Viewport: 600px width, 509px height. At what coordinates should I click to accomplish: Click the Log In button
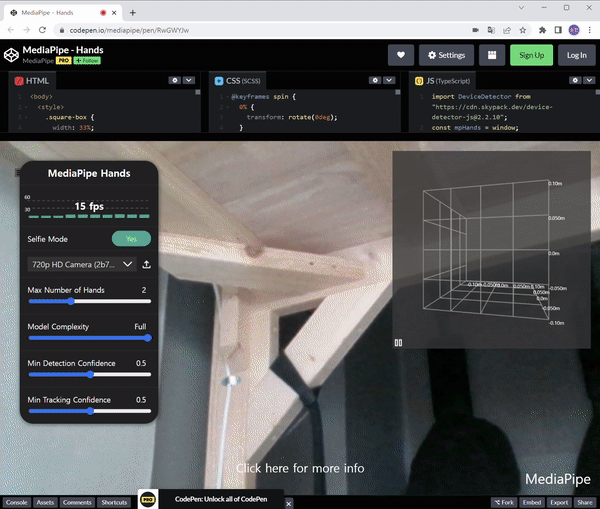click(576, 55)
